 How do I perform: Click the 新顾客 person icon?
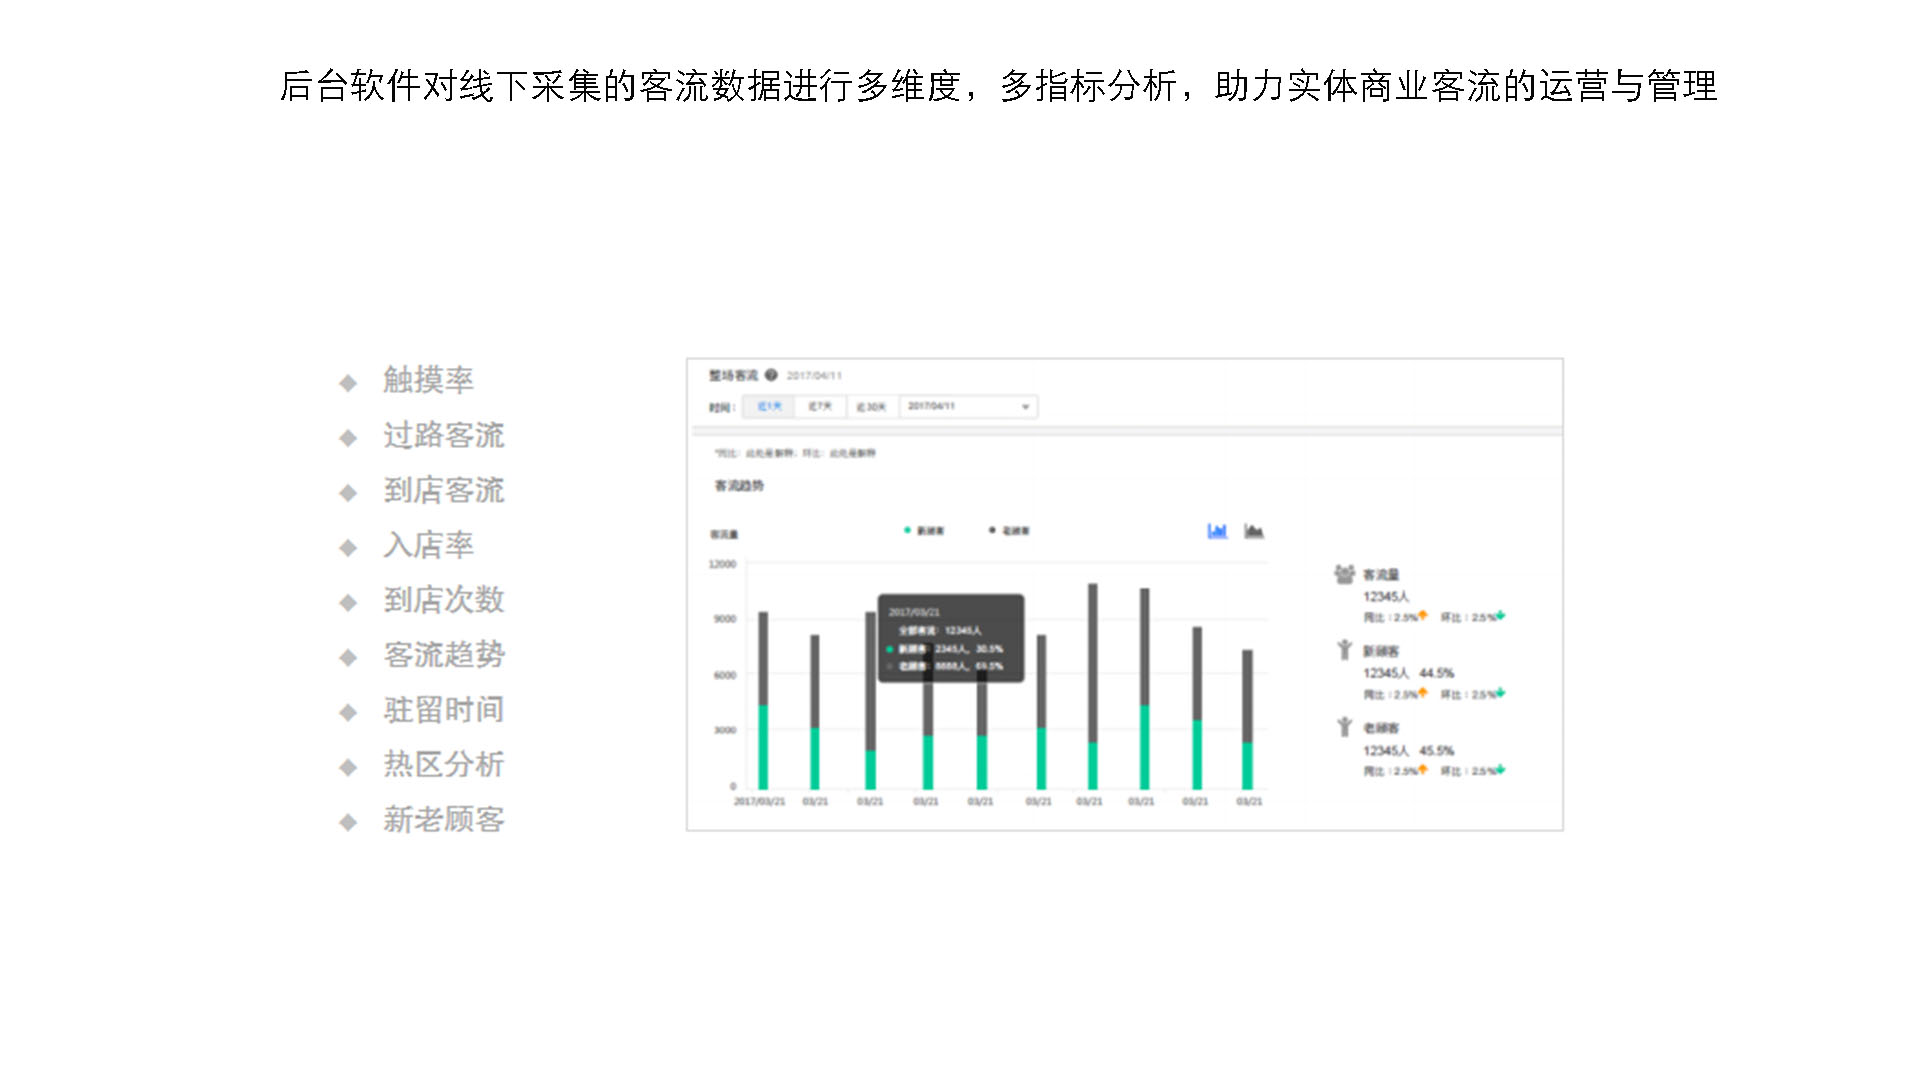click(x=1343, y=649)
